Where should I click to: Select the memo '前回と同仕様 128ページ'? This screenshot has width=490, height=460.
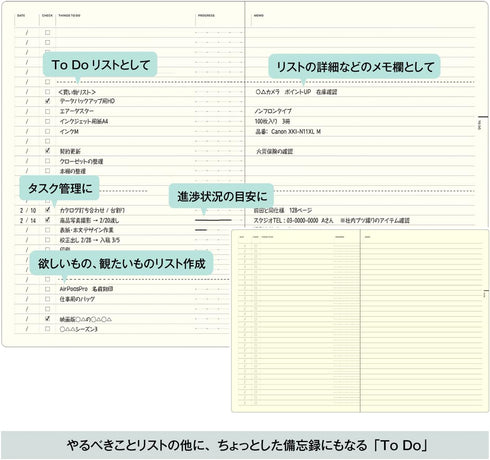click(283, 210)
